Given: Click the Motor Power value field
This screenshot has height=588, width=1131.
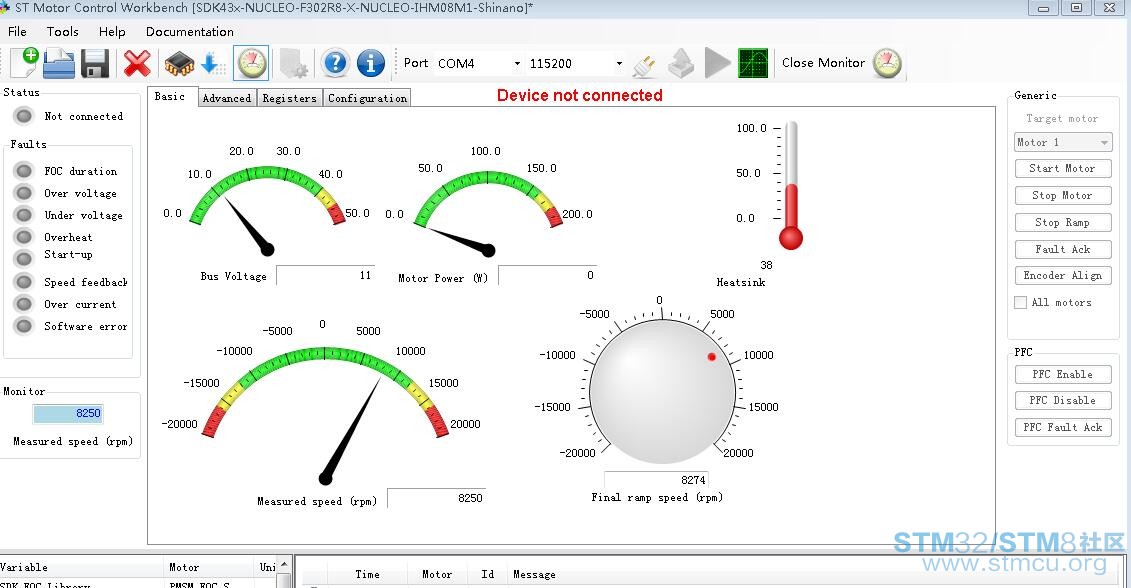Looking at the screenshot, I should point(547,275).
